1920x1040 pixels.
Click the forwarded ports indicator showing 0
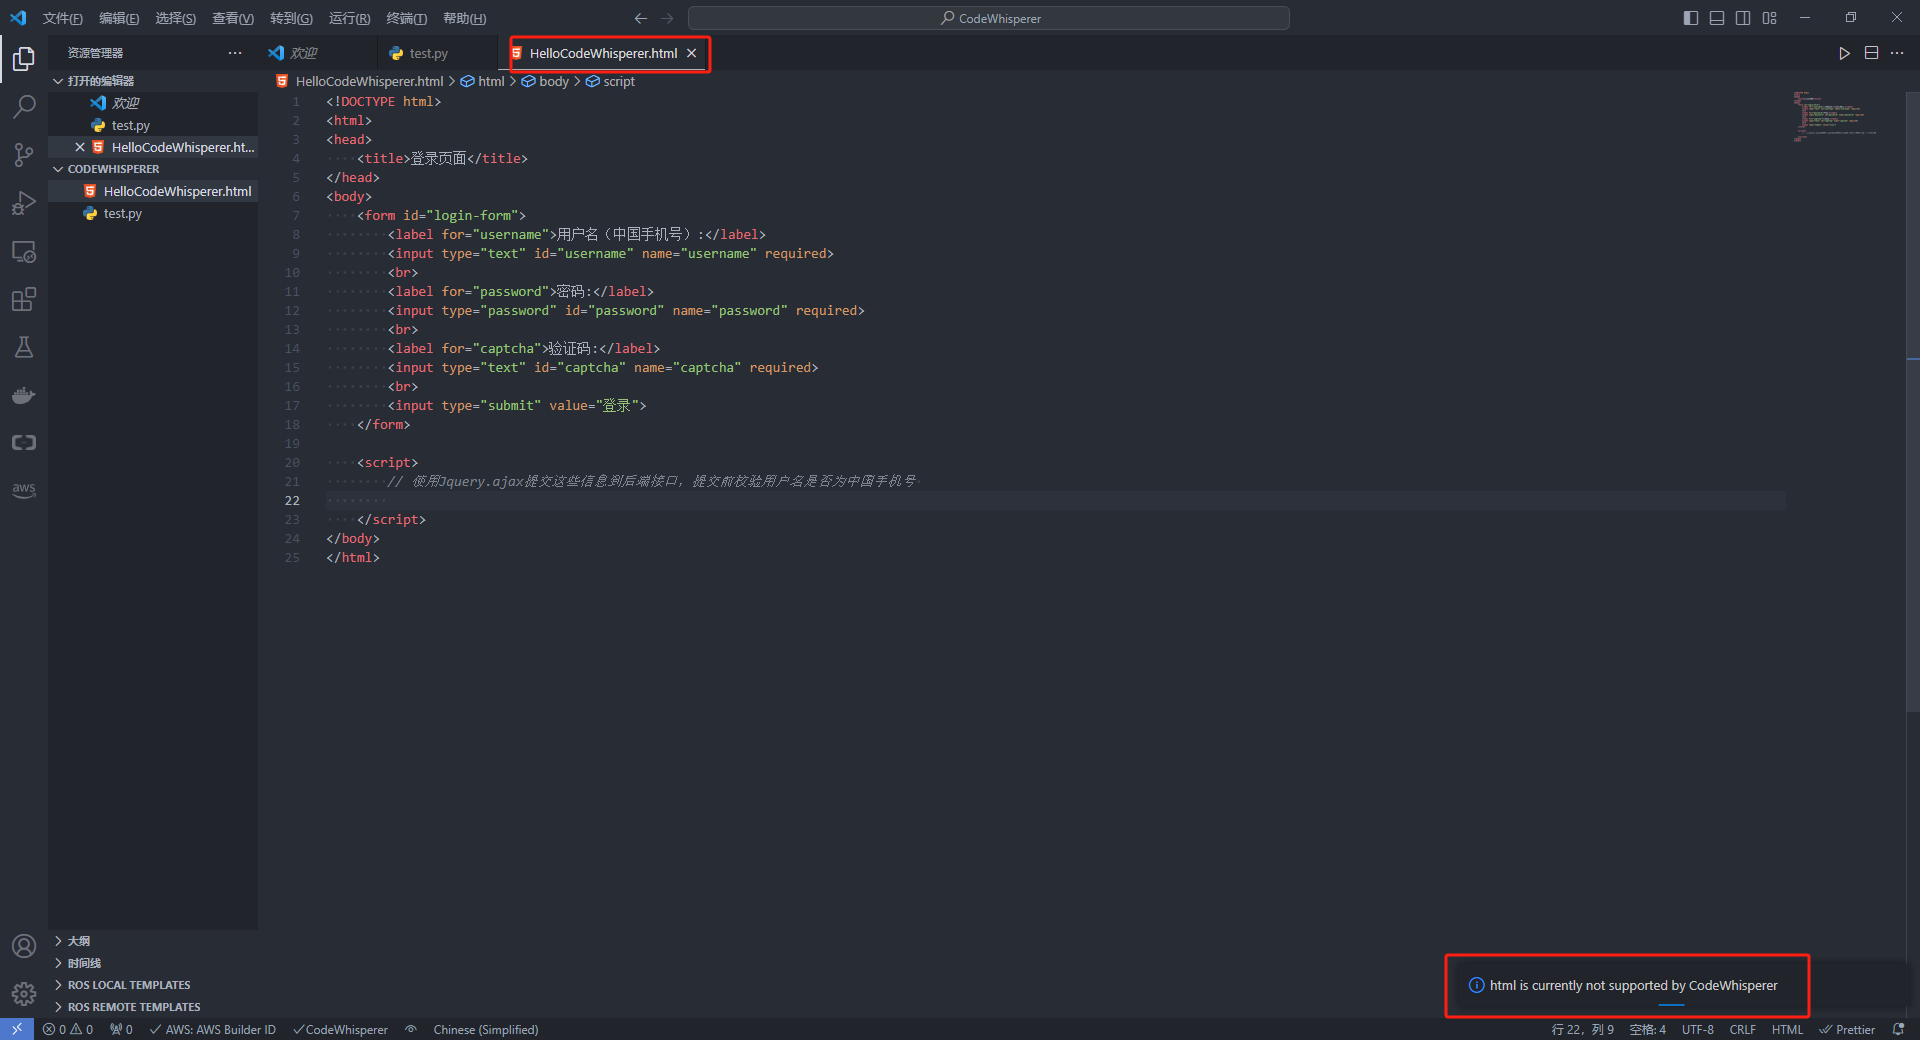click(121, 1029)
